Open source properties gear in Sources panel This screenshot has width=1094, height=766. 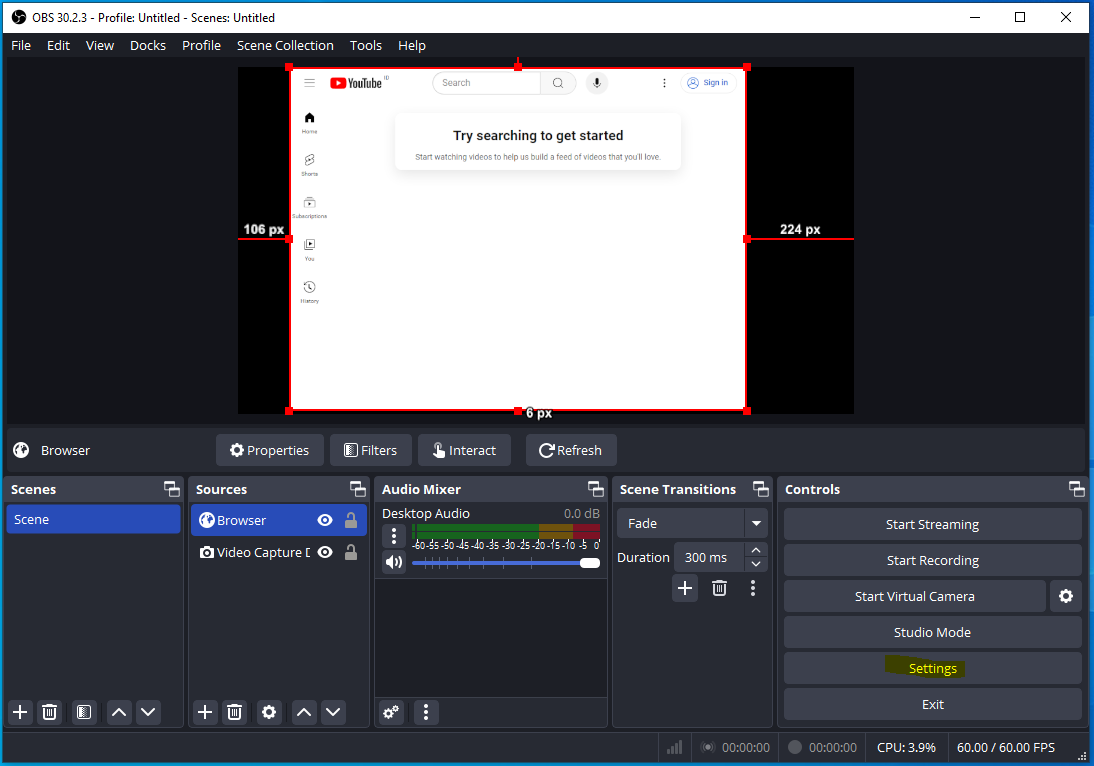click(269, 712)
